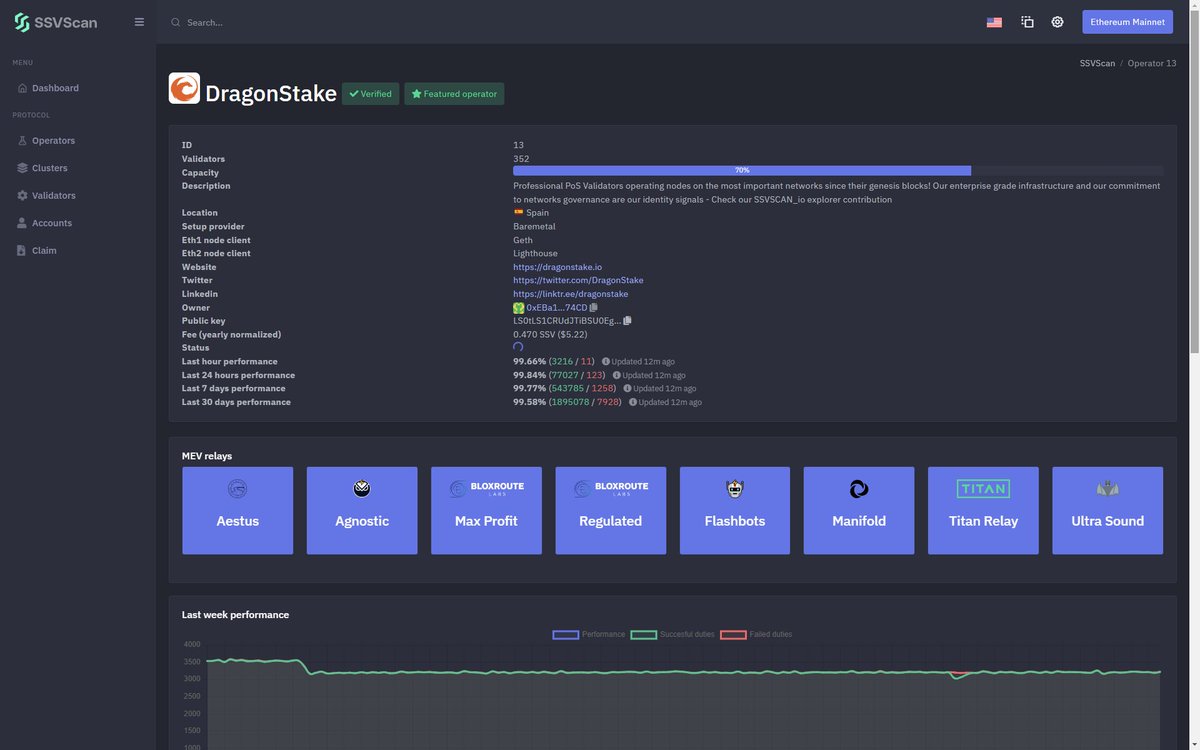Select the Manifold relay card
The image size is (1200, 750).
(x=859, y=511)
